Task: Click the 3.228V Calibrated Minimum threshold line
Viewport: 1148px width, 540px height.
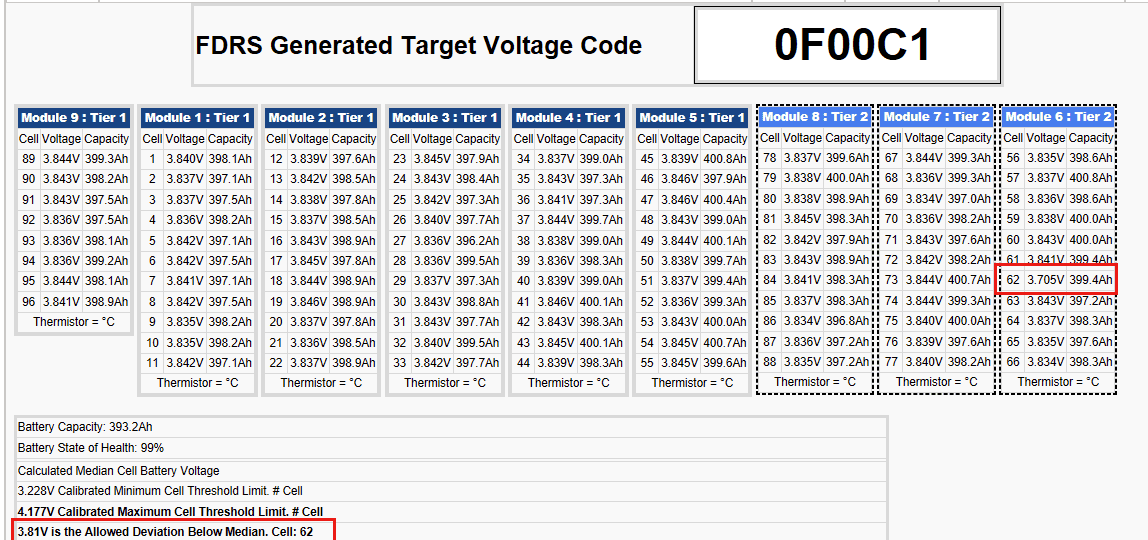Action: [160, 491]
